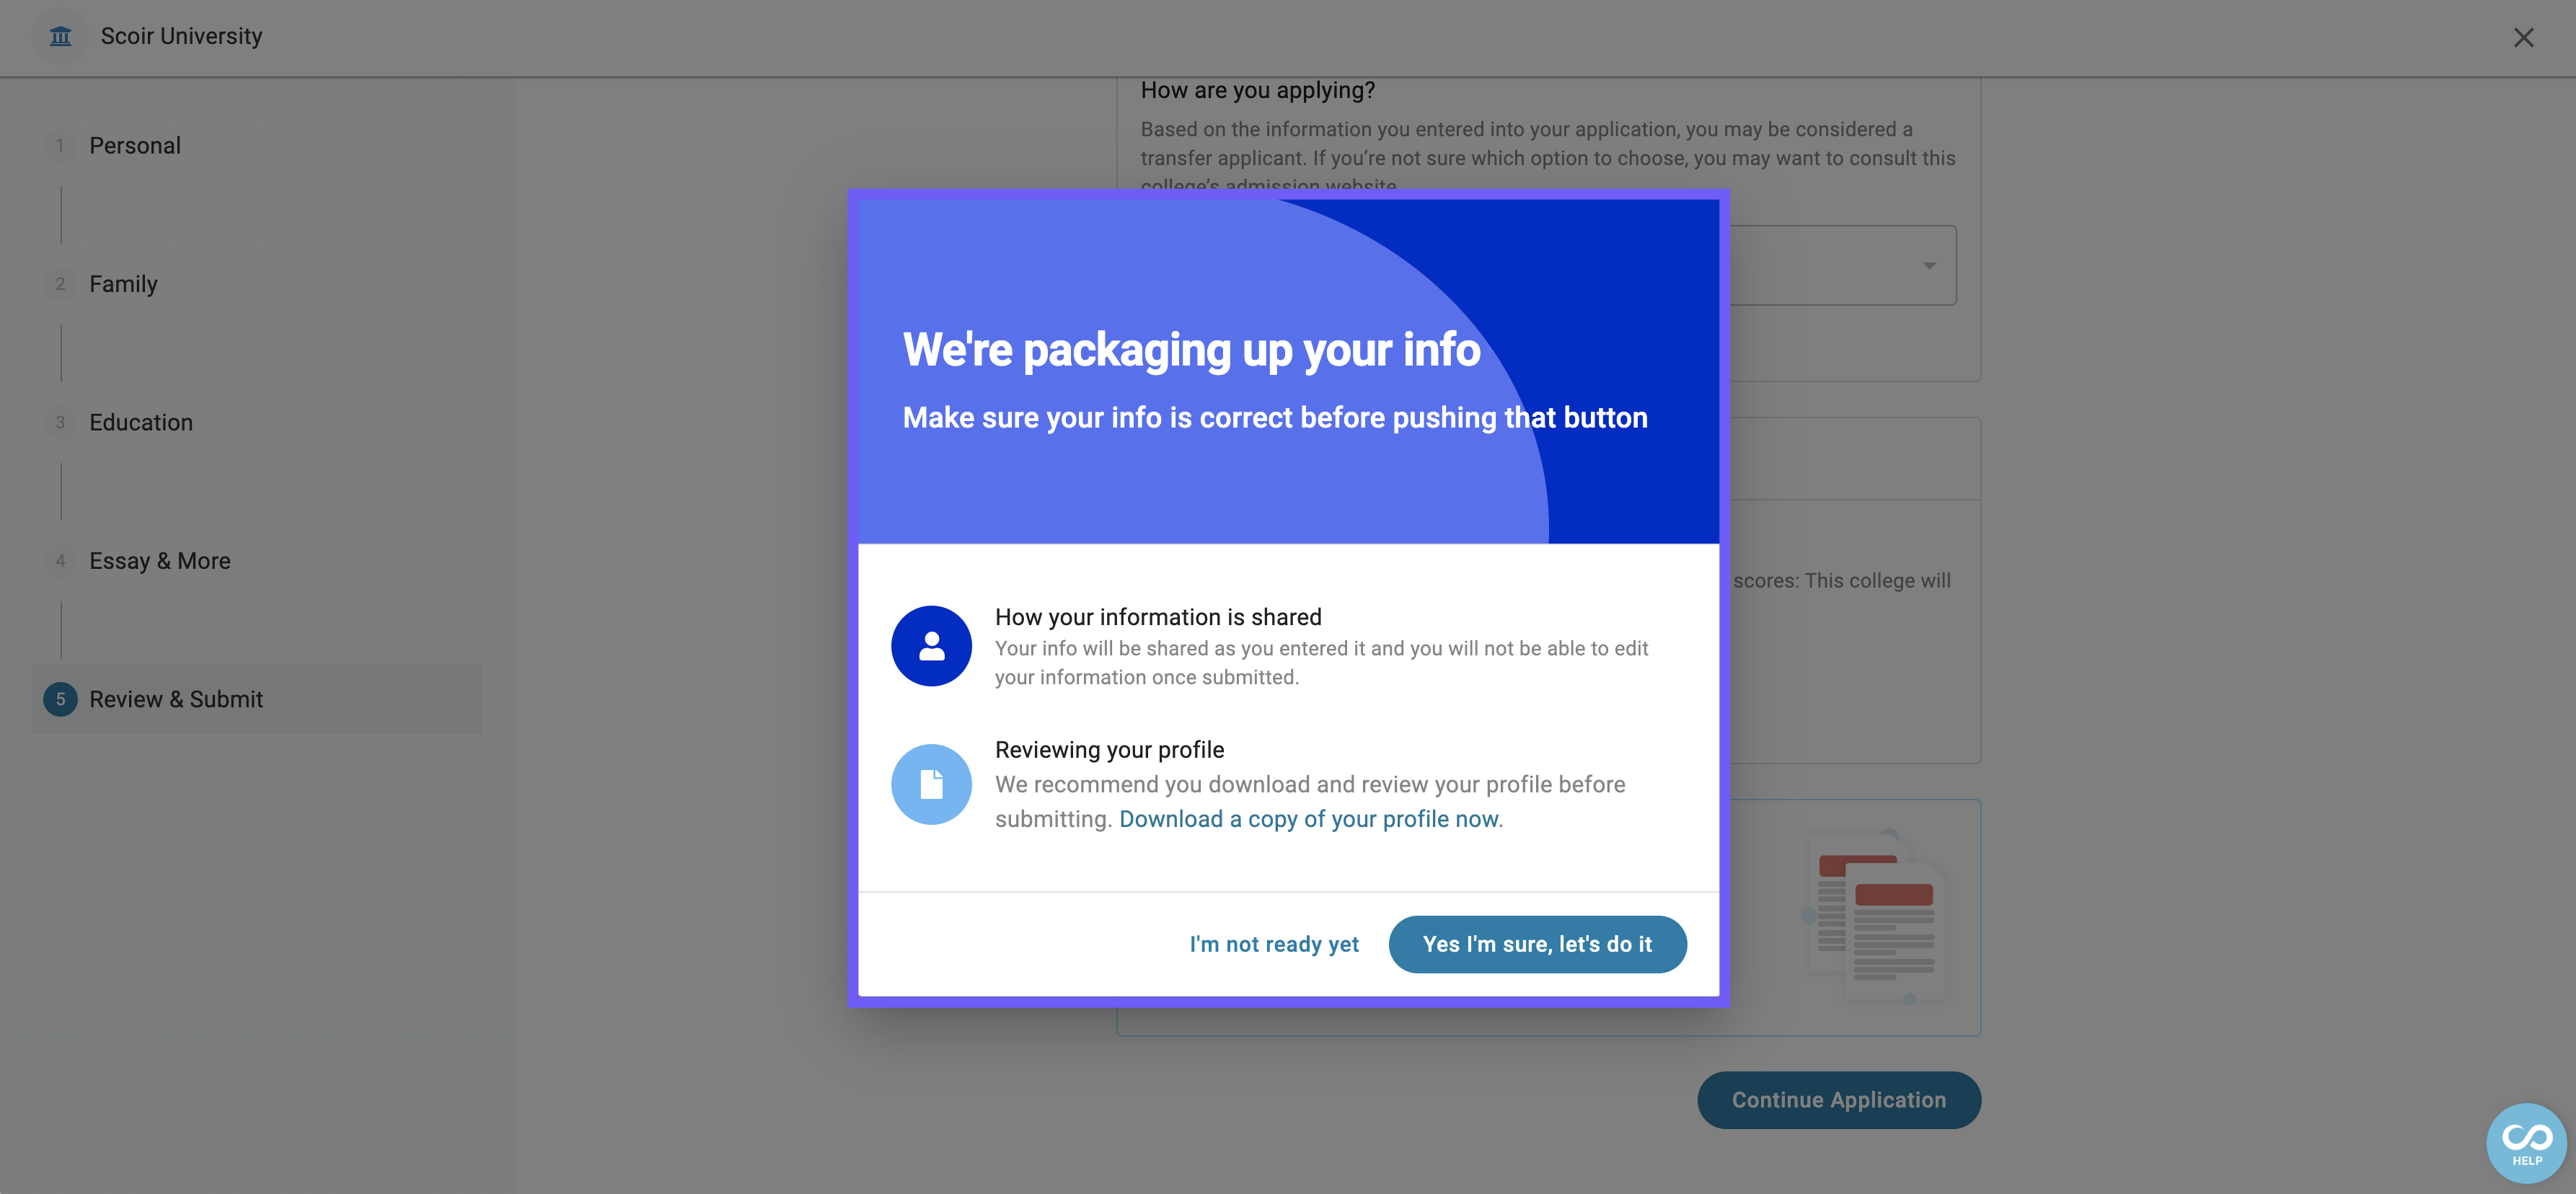Click the Scoir University title text
This screenshot has width=2576, height=1194.
click(181, 36)
